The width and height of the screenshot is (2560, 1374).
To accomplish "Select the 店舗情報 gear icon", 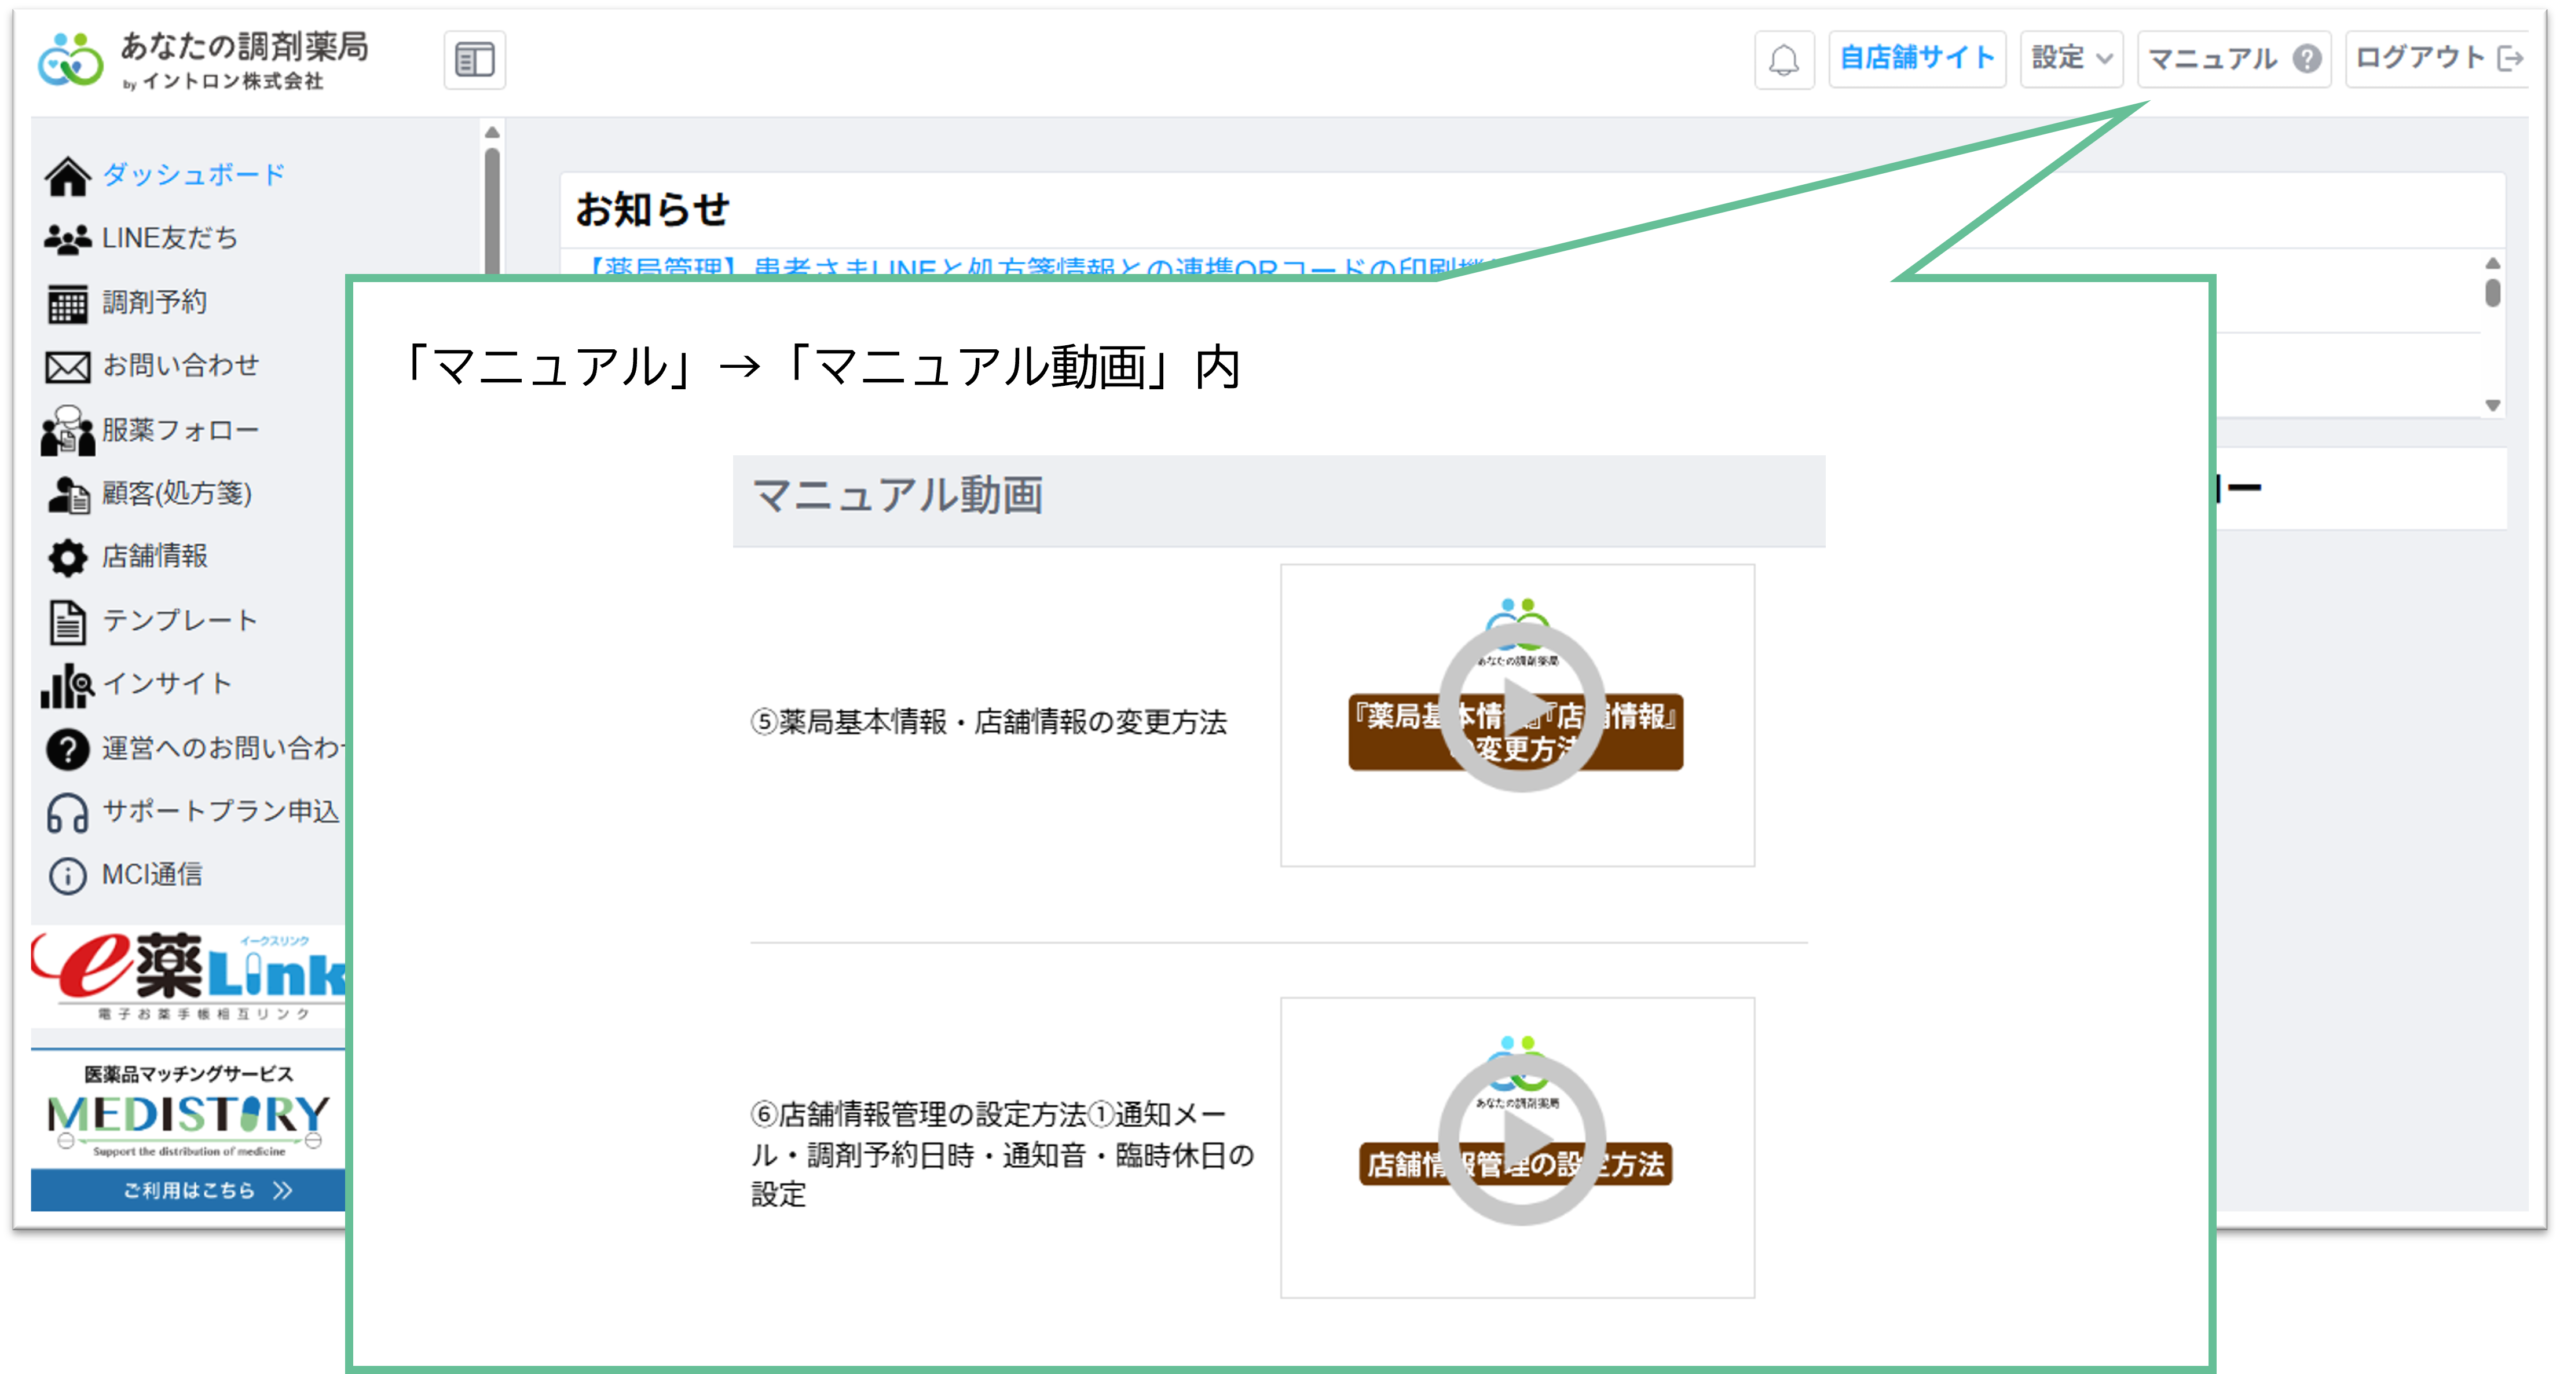I will point(68,558).
